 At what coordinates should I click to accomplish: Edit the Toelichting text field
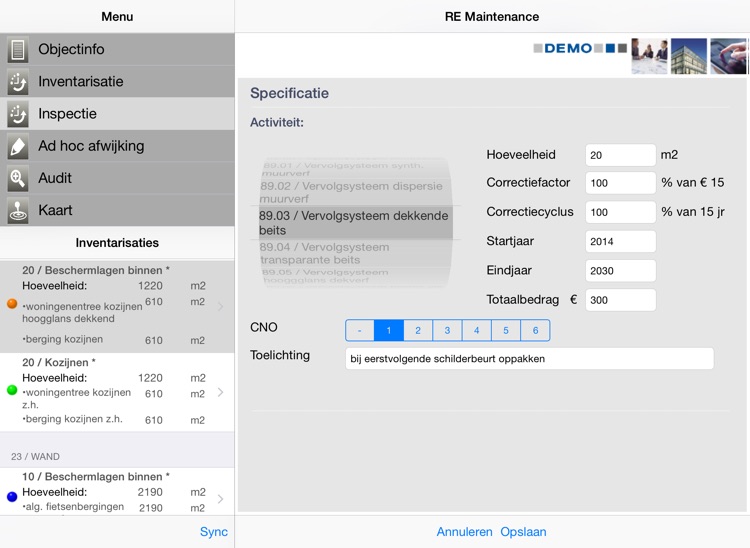[x=529, y=359]
